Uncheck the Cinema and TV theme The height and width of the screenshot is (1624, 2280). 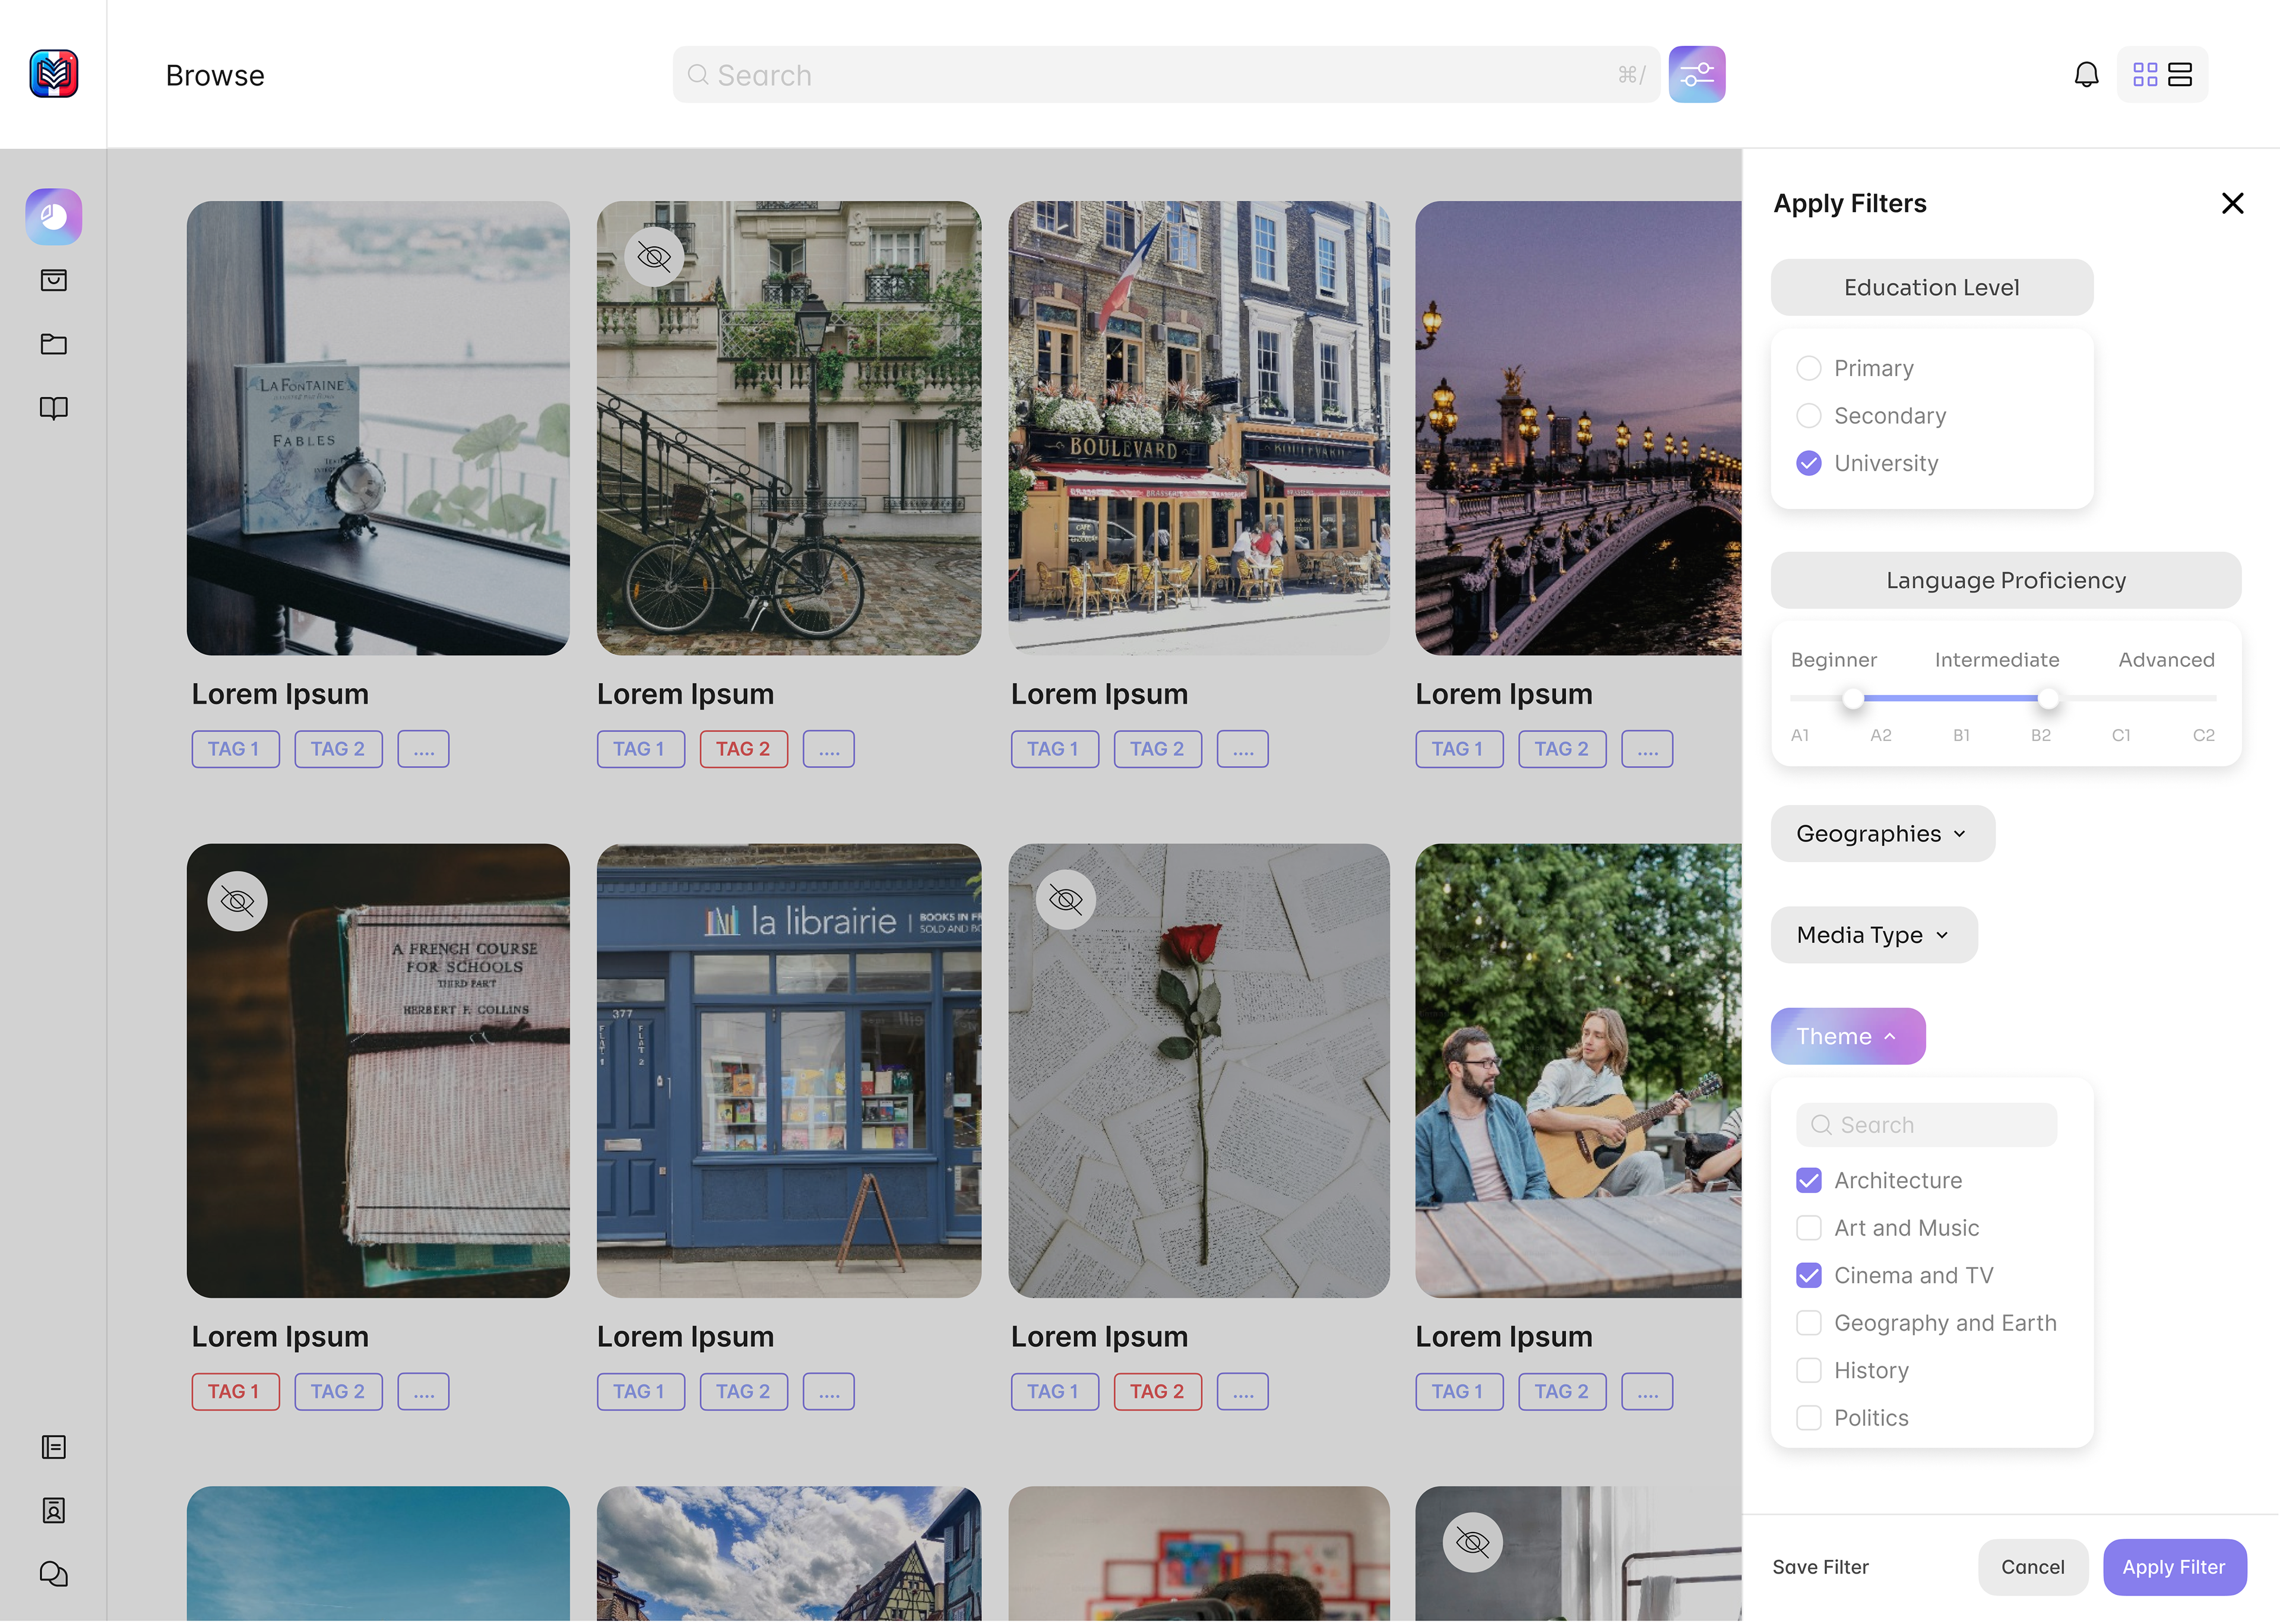tap(1808, 1276)
